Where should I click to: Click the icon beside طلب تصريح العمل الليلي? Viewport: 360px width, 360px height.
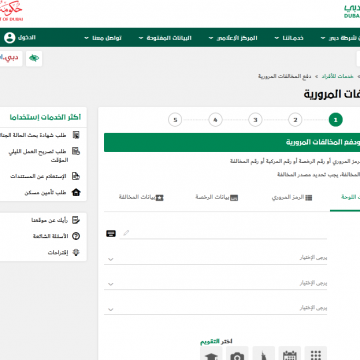(76, 151)
